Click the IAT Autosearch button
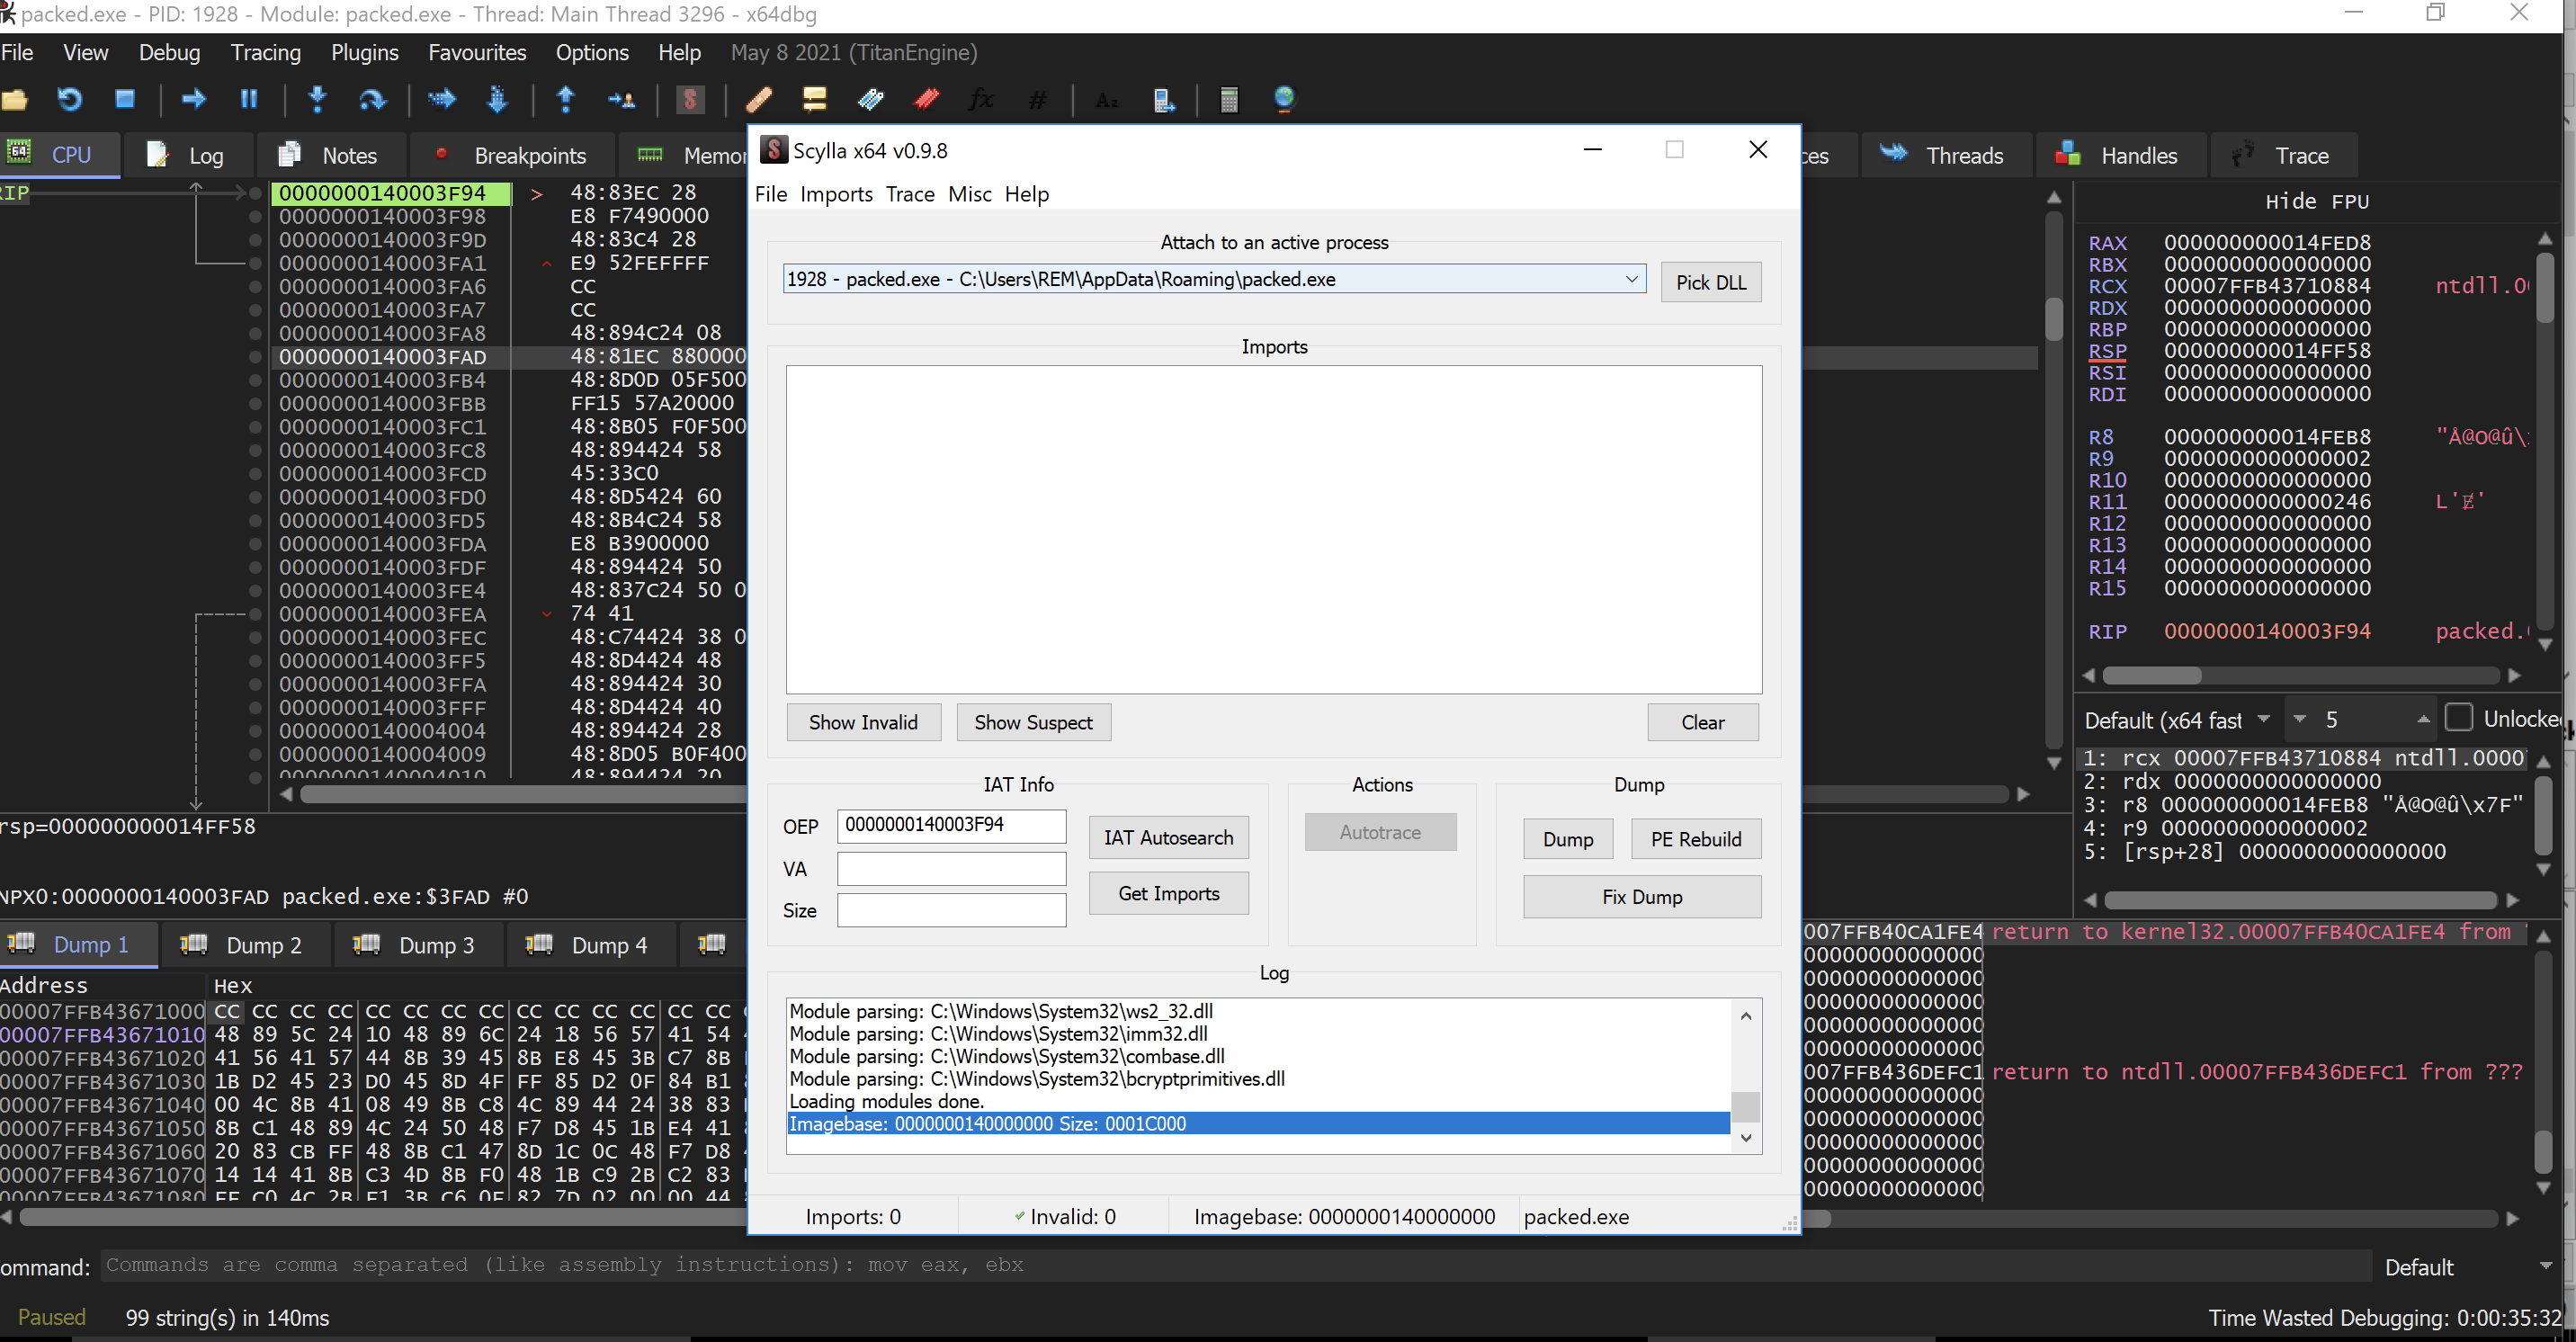Screen dimensions: 2576x1342 1168,838
